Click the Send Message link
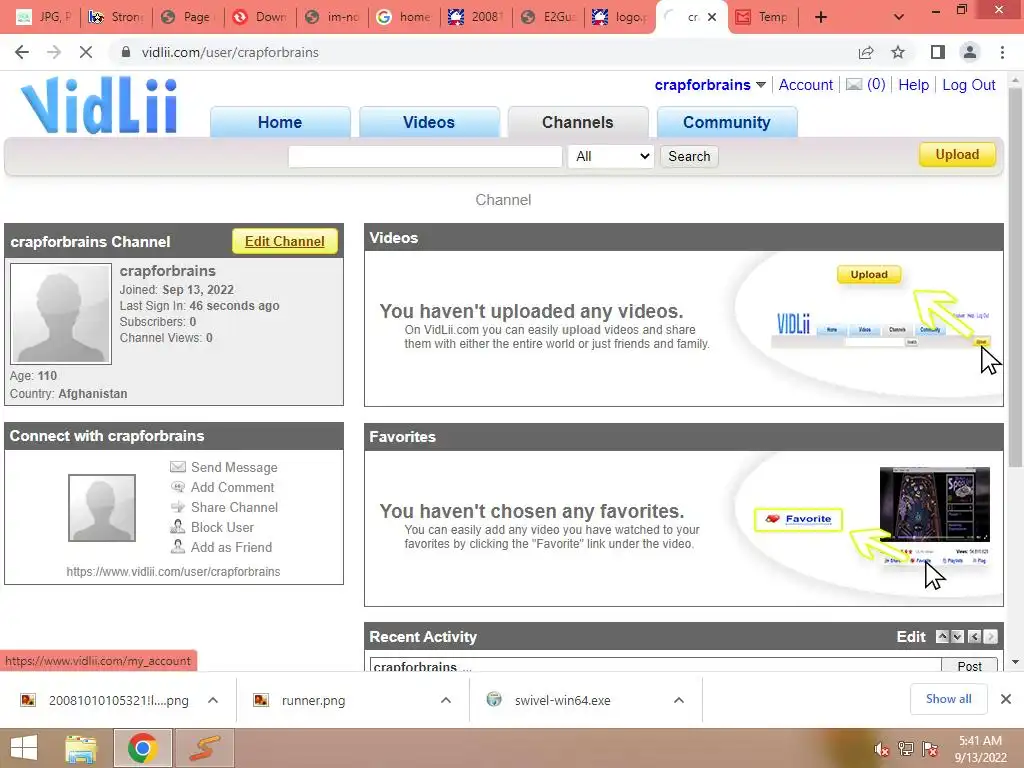 [234, 467]
